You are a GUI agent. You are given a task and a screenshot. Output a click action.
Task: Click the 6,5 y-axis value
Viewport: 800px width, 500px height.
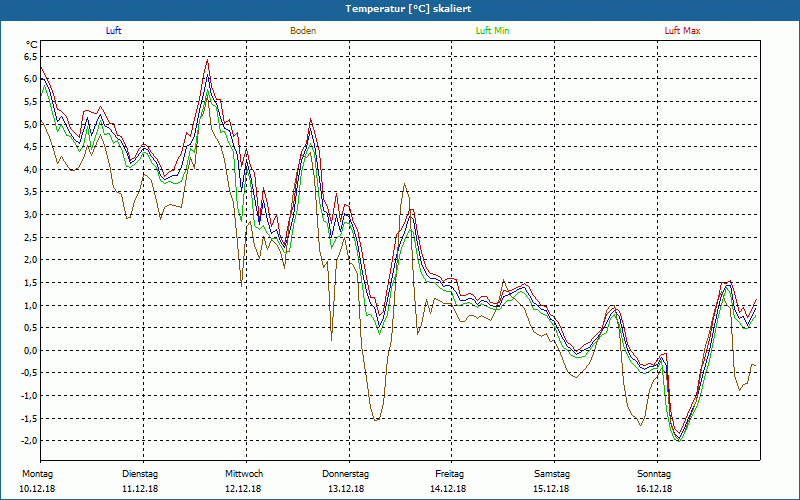pyautogui.click(x=31, y=56)
